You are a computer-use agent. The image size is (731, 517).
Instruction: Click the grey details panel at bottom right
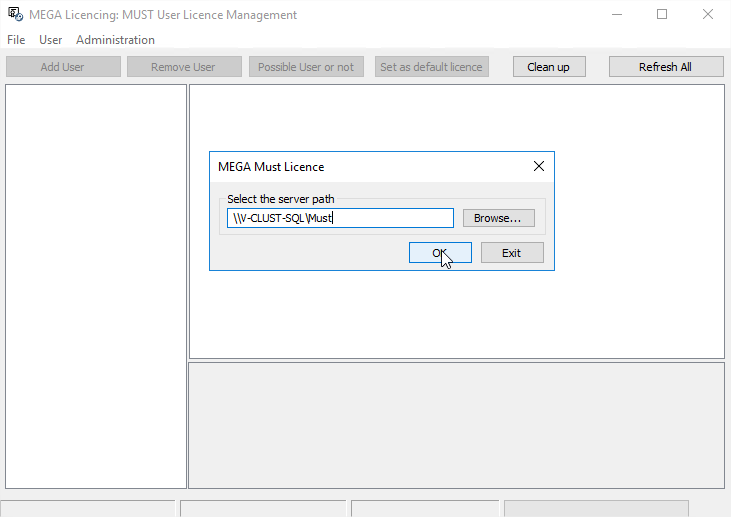pyautogui.click(x=456, y=425)
